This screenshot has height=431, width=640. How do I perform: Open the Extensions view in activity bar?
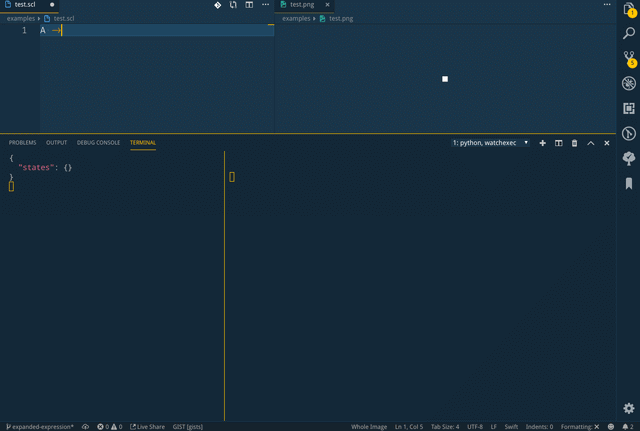[x=628, y=108]
